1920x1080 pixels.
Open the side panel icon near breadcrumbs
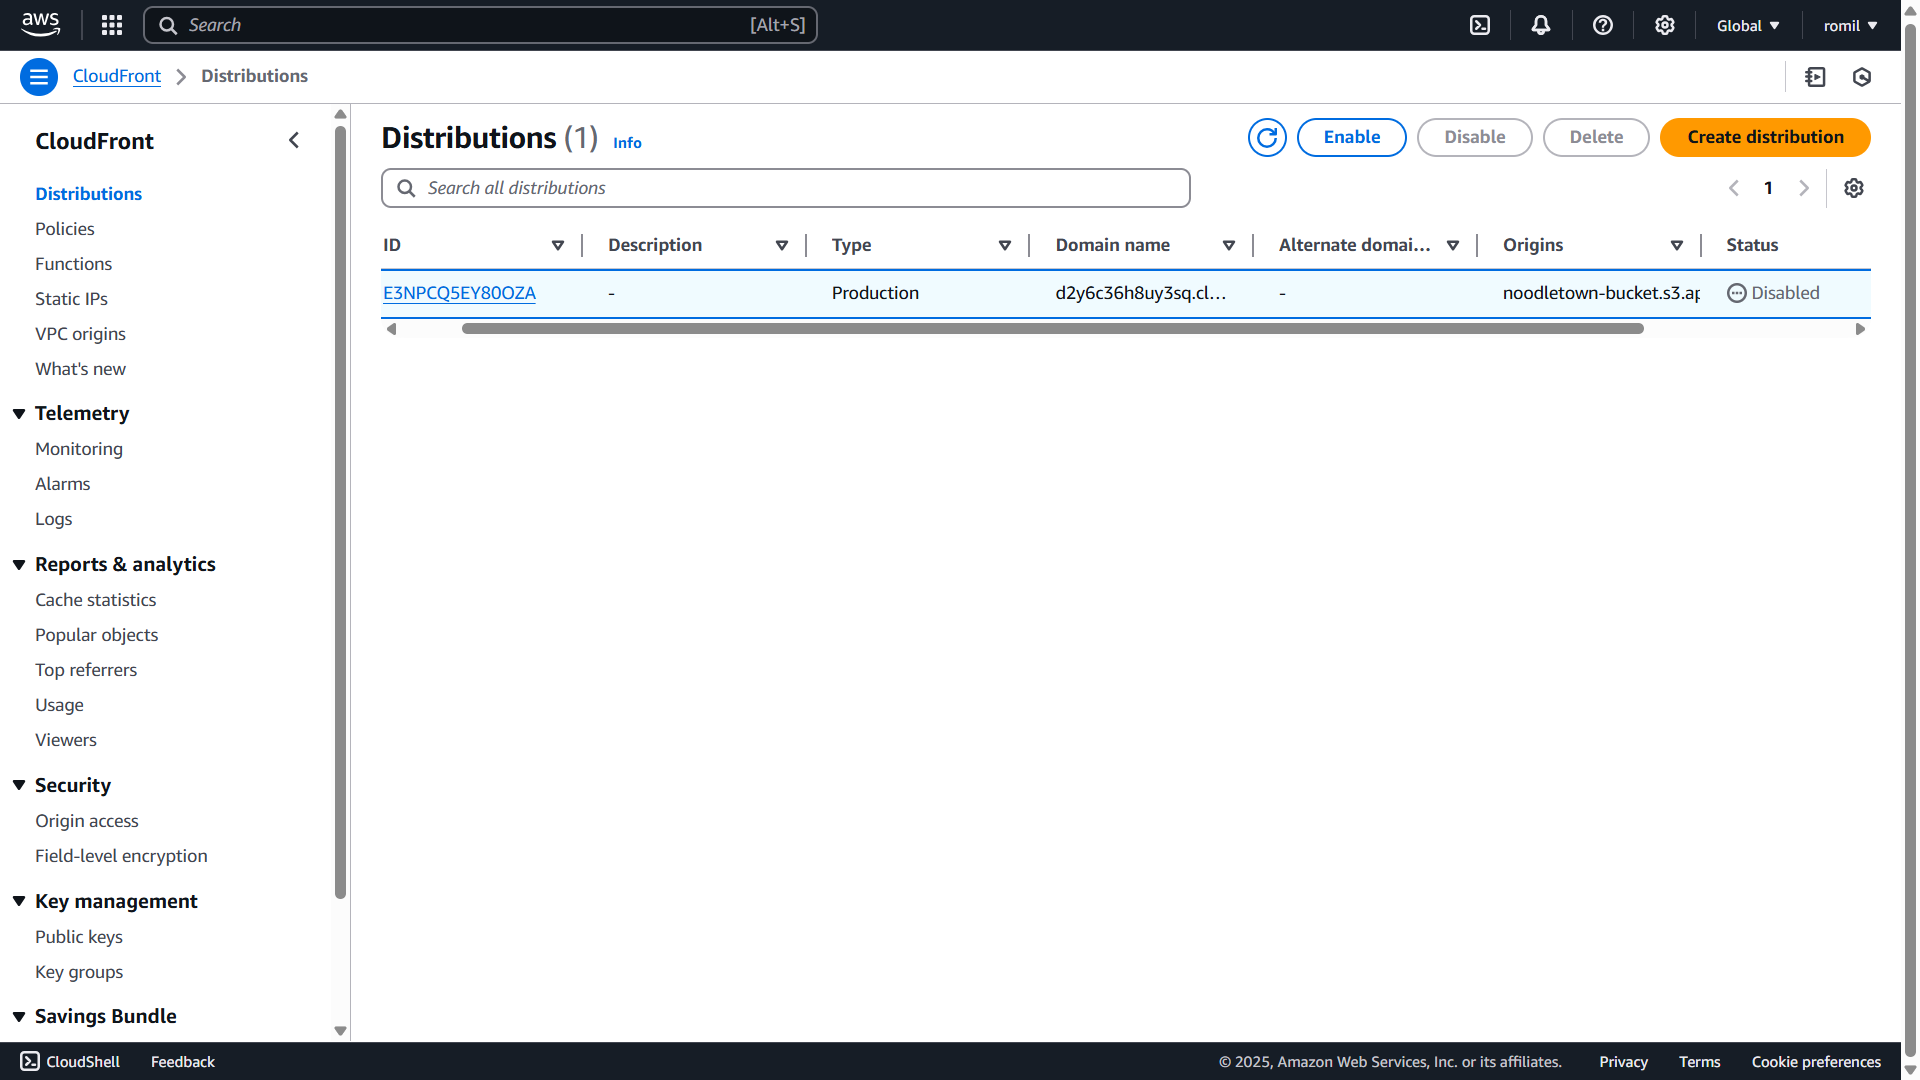click(x=1816, y=77)
